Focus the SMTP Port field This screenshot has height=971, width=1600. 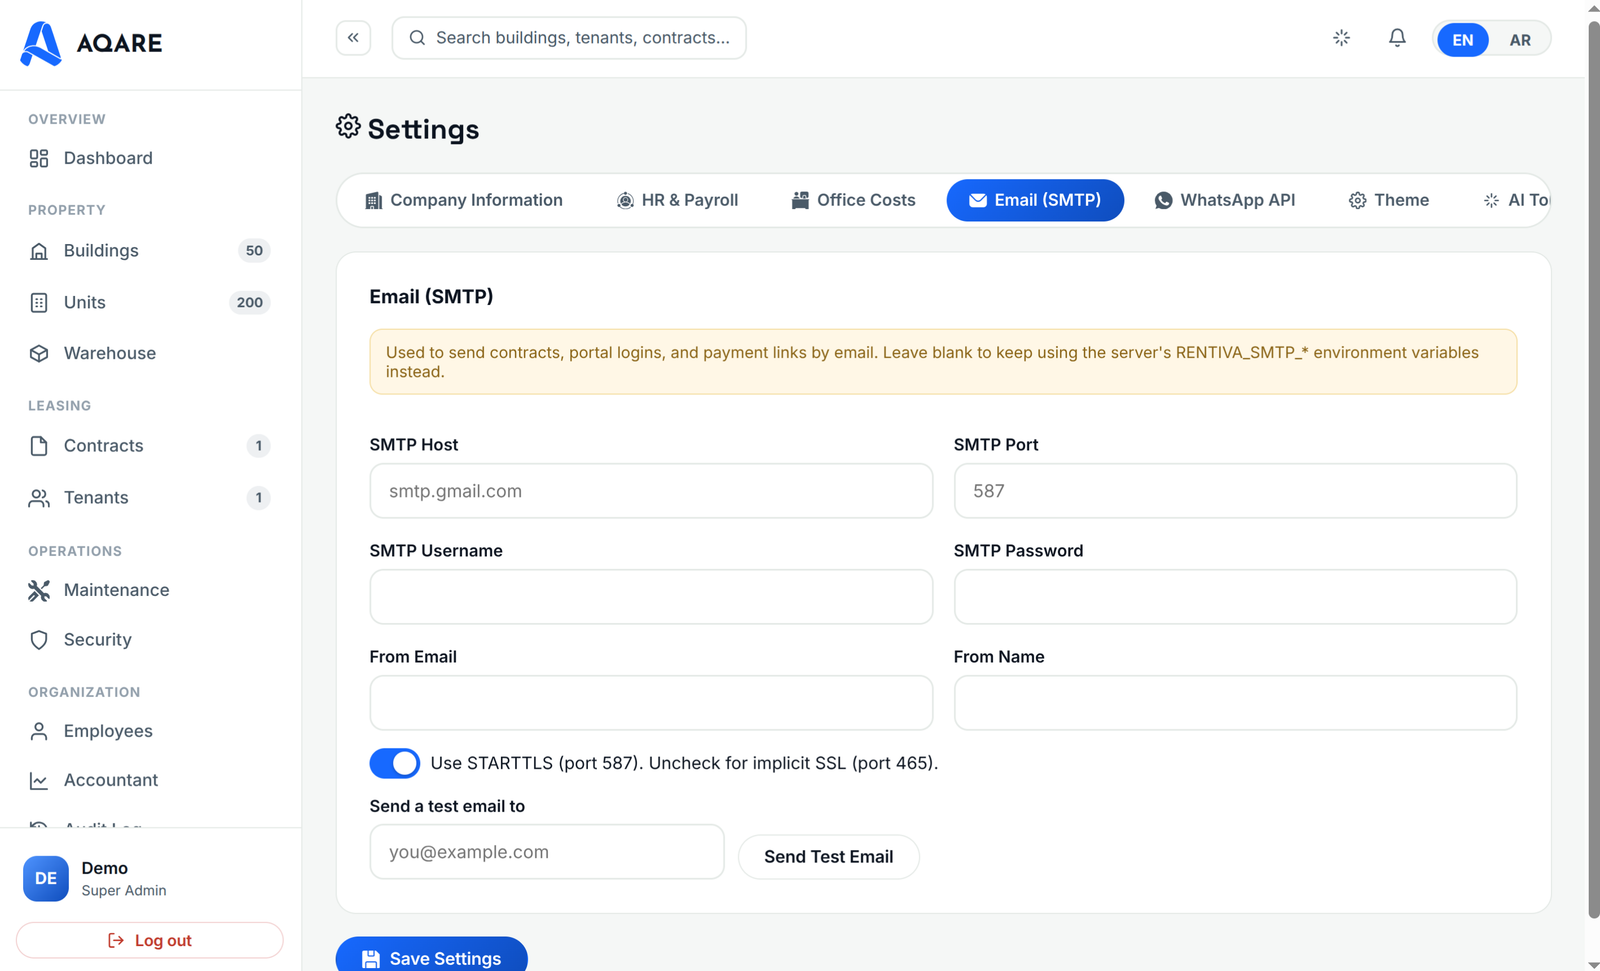pyautogui.click(x=1235, y=491)
